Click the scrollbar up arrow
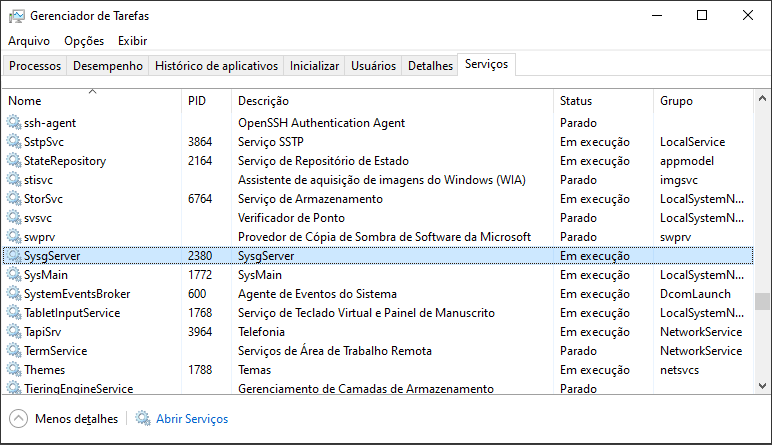The image size is (772, 445). click(x=762, y=98)
